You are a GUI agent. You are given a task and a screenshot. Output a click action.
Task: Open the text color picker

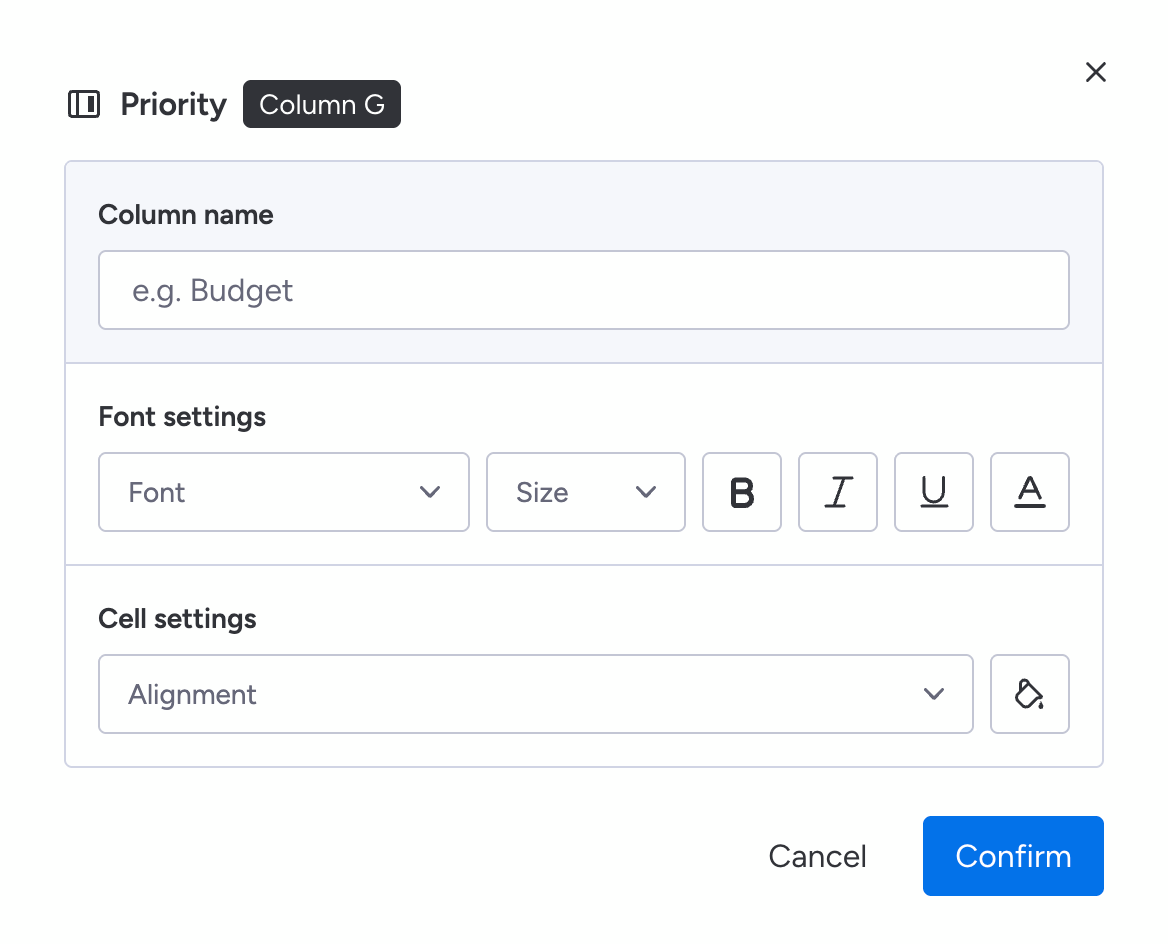click(x=1030, y=492)
